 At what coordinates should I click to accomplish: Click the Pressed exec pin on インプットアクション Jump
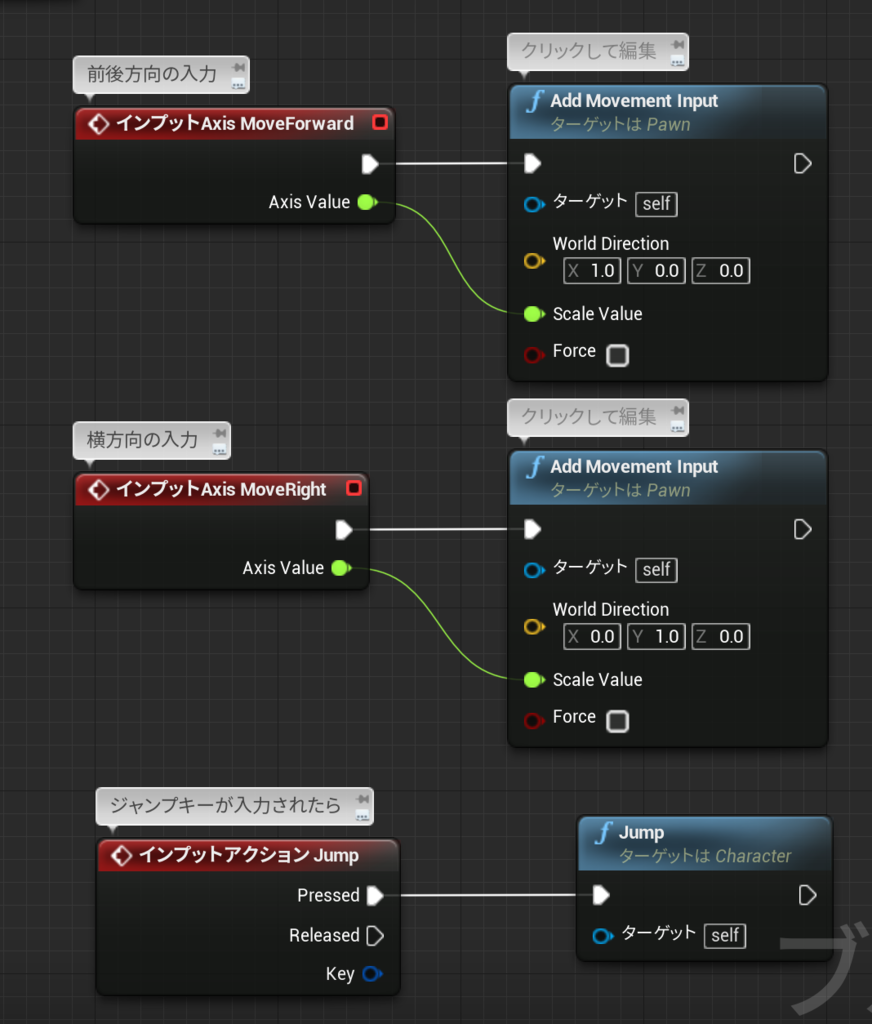point(373,895)
